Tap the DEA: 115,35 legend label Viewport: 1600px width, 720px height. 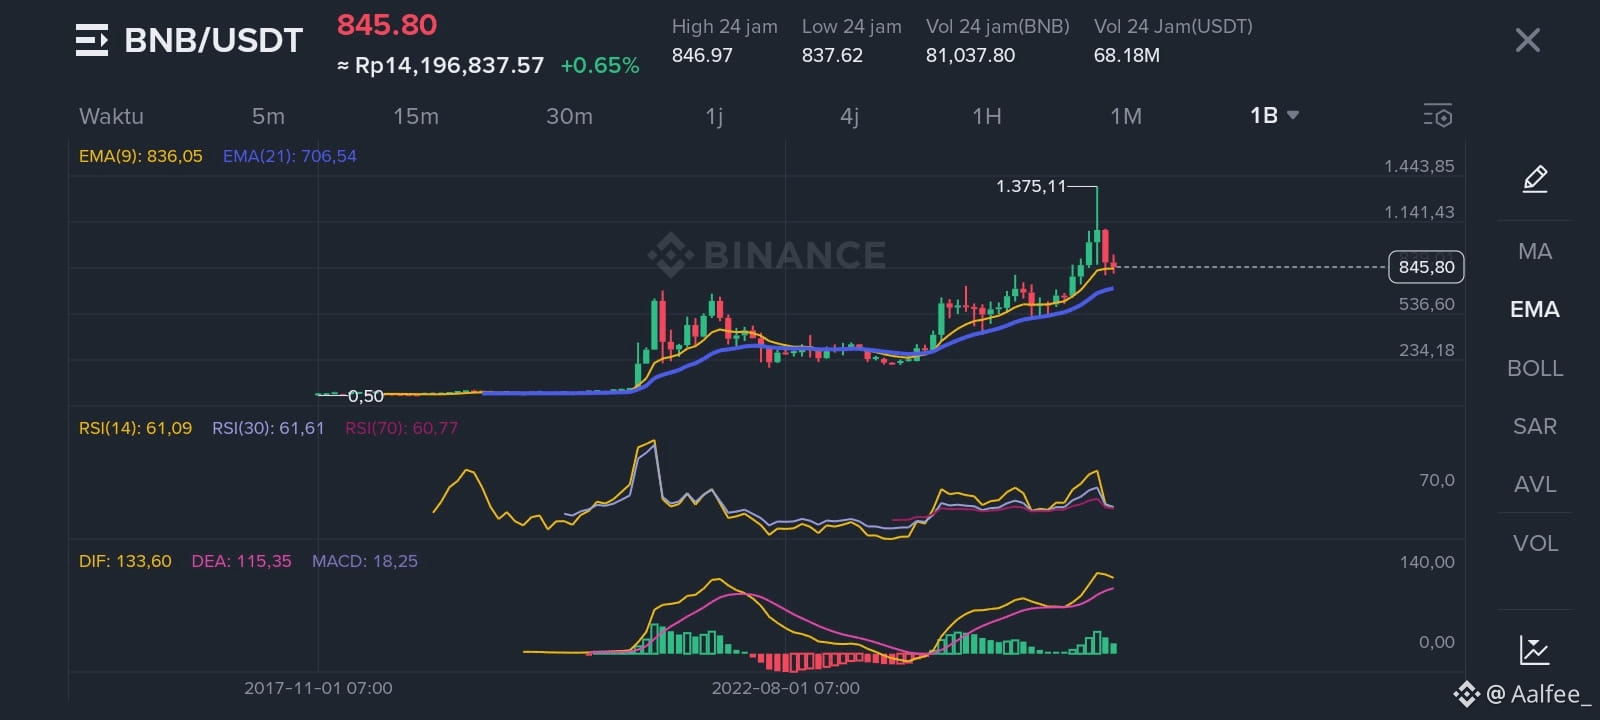coord(241,561)
